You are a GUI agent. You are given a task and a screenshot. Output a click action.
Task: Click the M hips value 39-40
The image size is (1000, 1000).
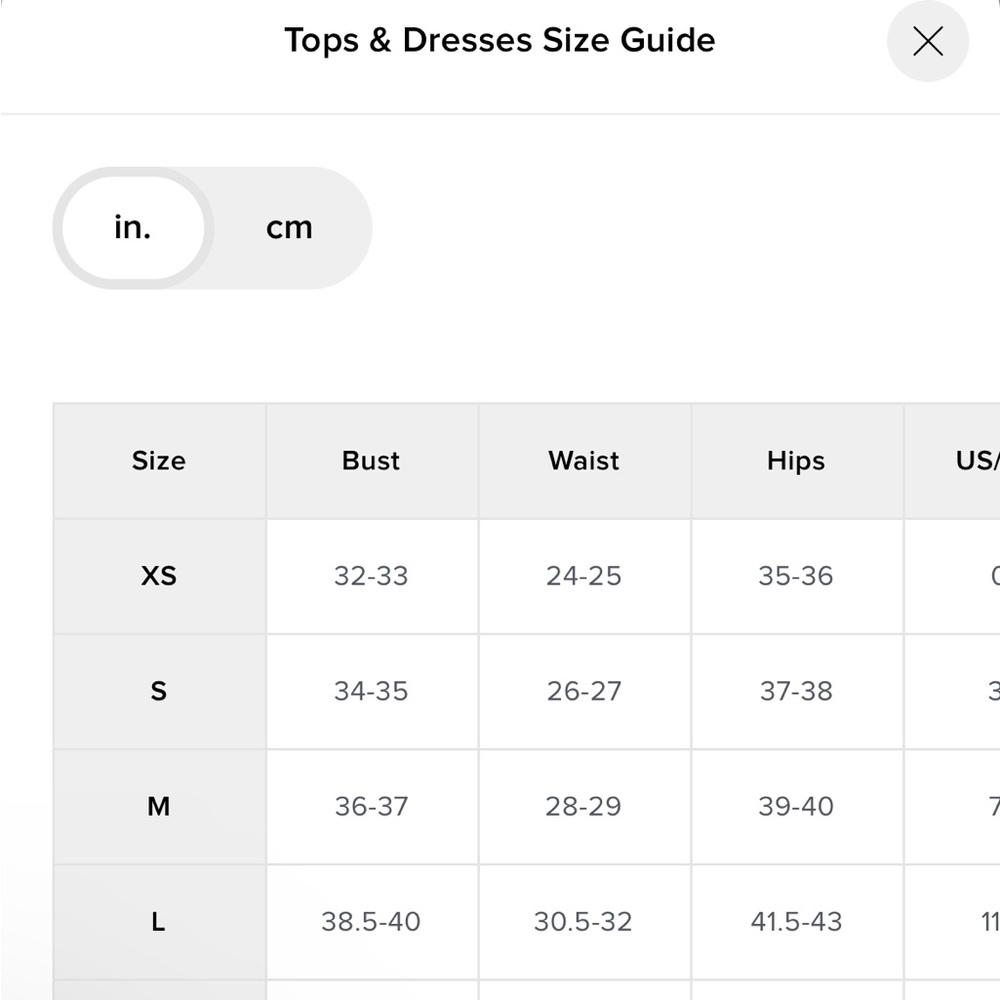796,807
